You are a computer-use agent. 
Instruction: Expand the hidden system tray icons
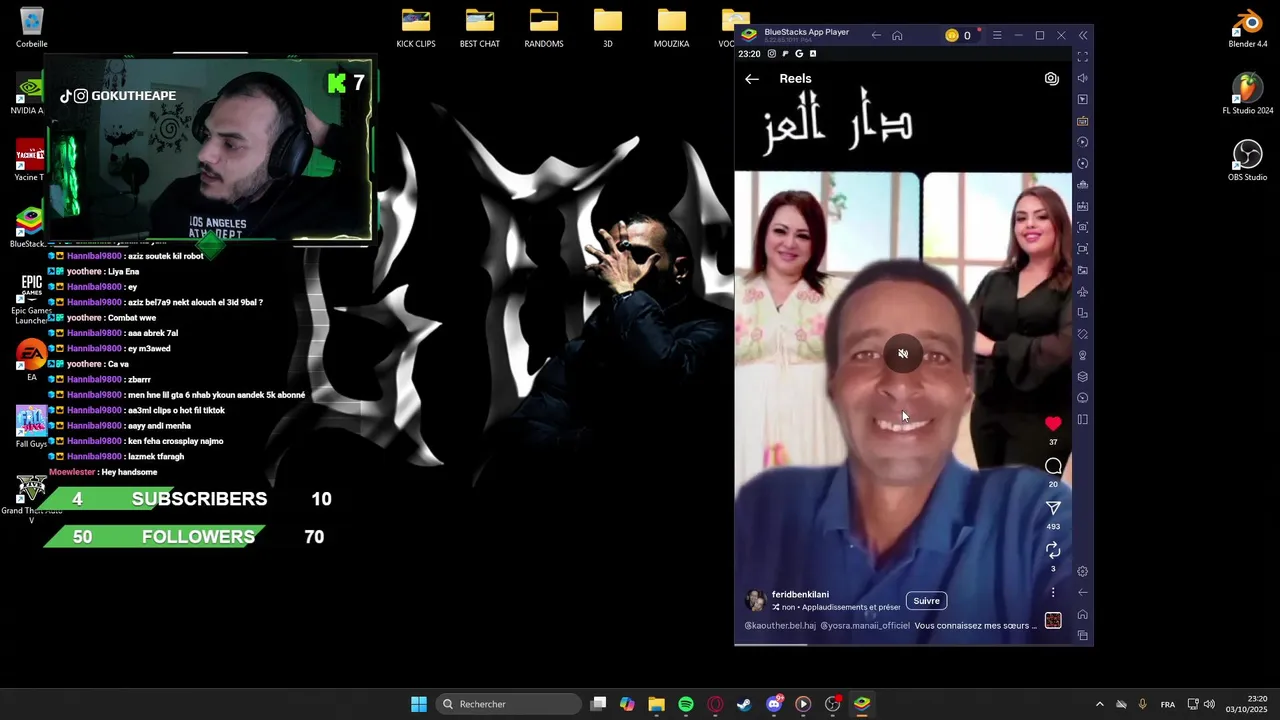click(1099, 704)
